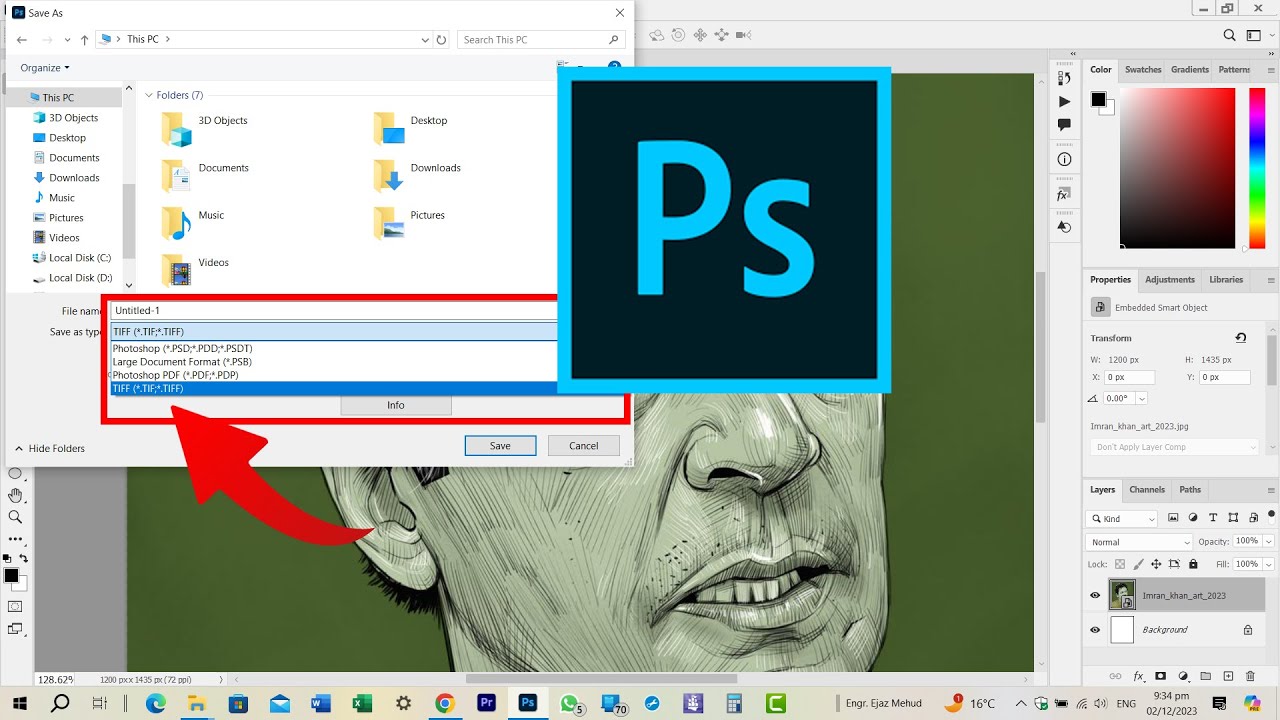Image resolution: width=1280 pixels, height=720 pixels.
Task: Open the Change Screen Mode icon
Action: pos(15,629)
